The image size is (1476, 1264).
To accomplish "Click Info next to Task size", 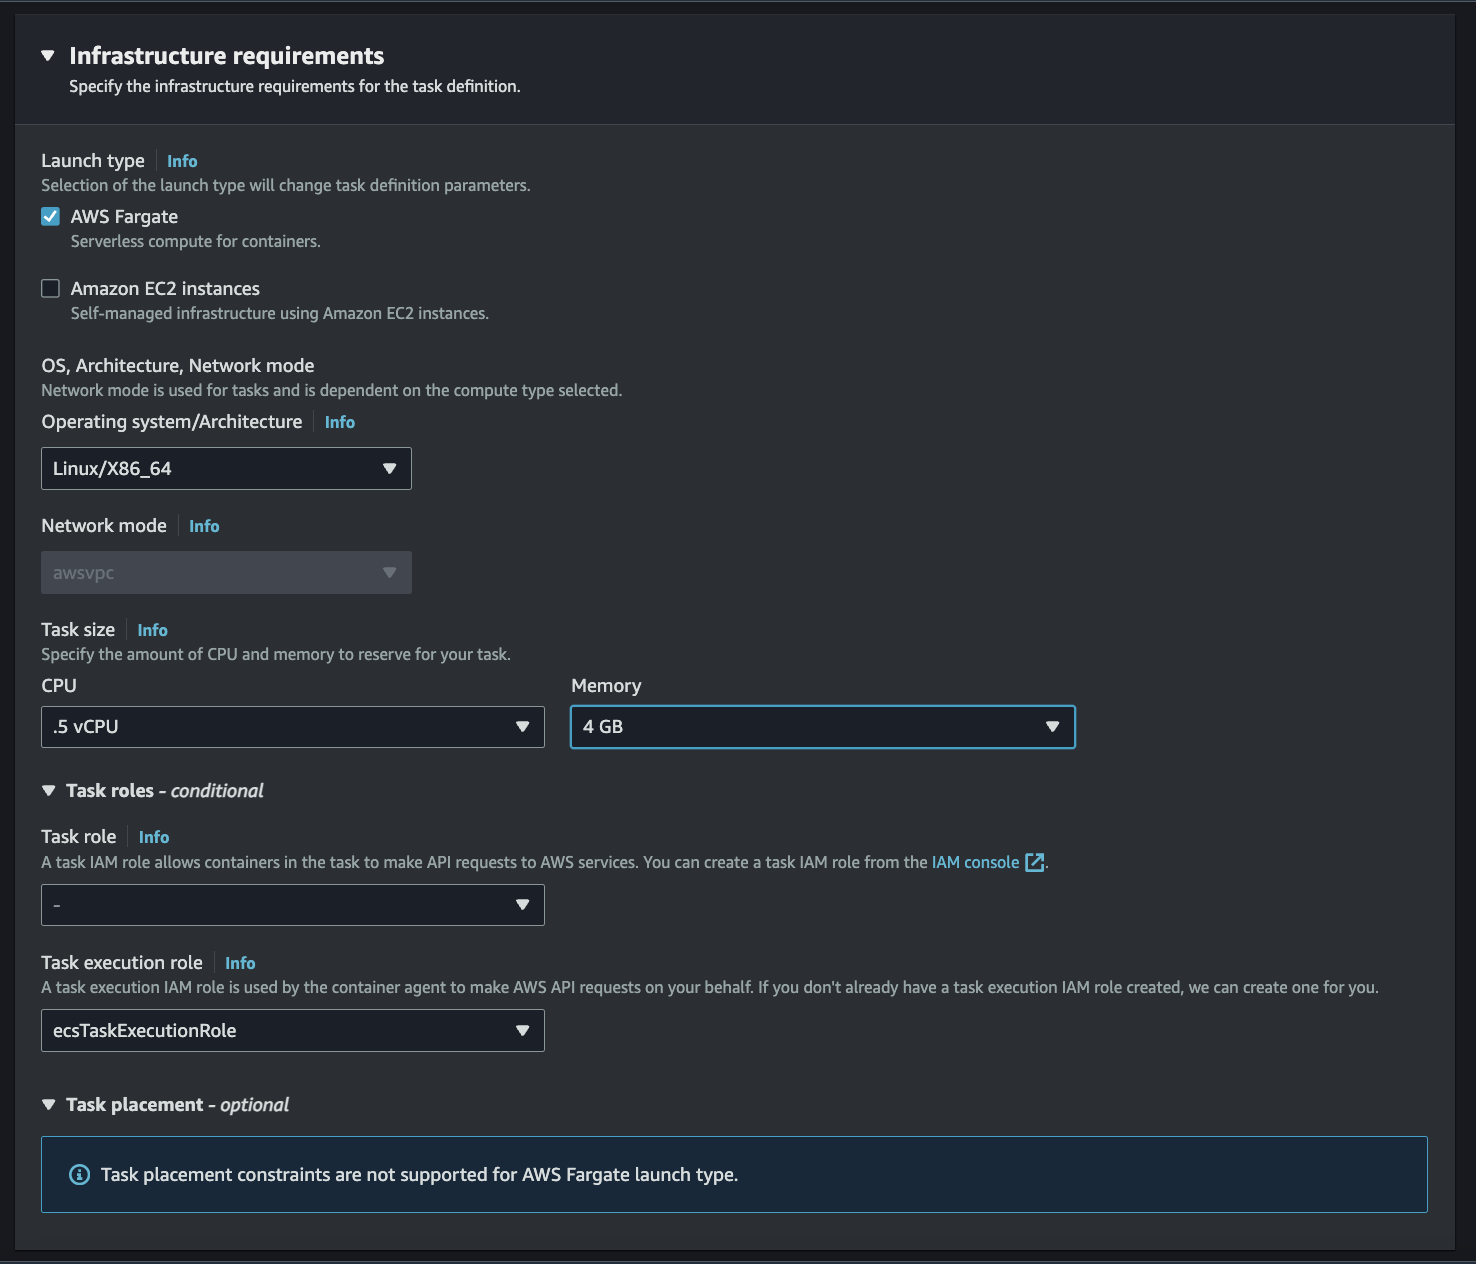I will (x=152, y=630).
